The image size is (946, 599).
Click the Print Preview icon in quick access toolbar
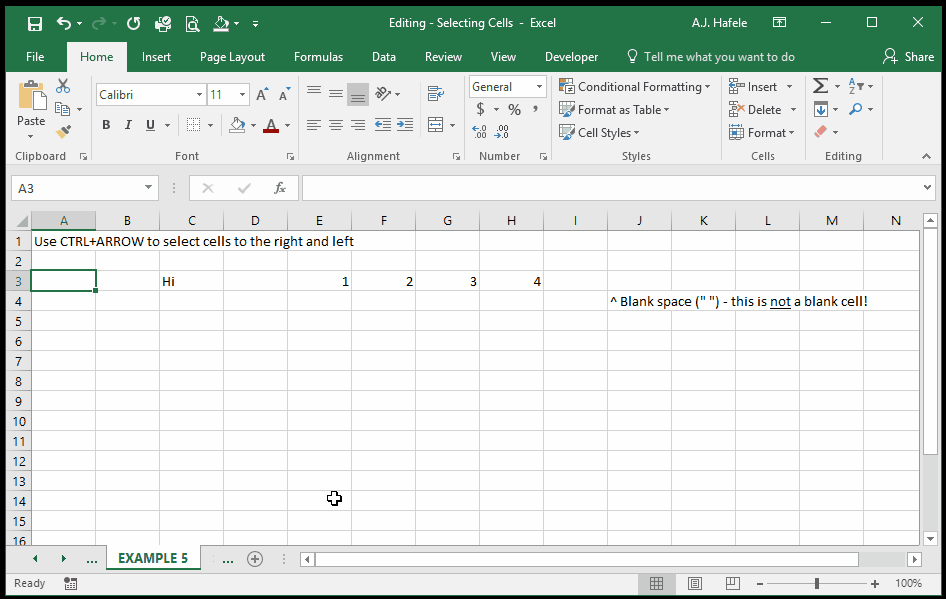click(x=192, y=24)
